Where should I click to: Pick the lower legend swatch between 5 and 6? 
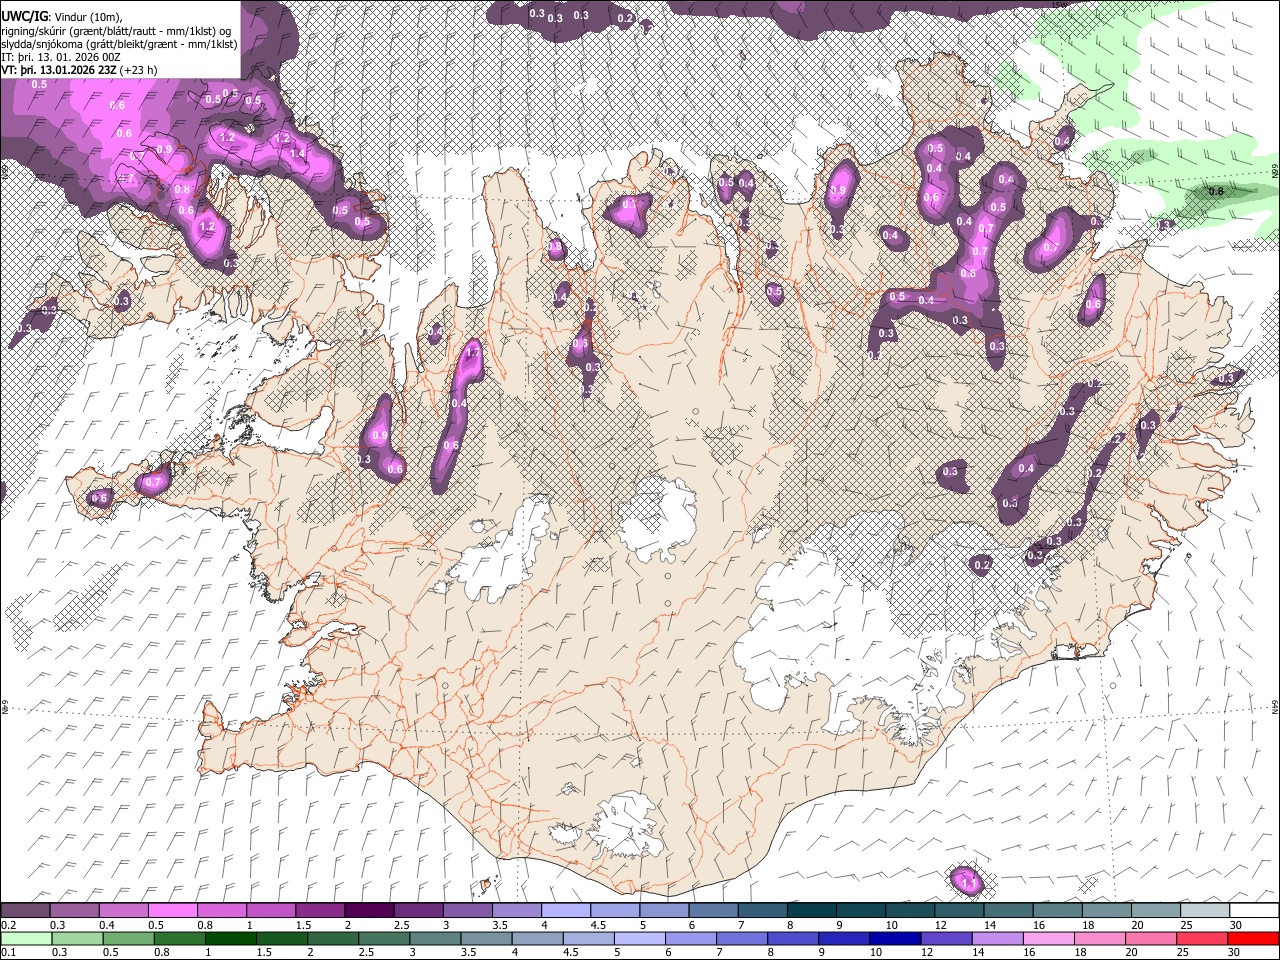click(x=639, y=938)
